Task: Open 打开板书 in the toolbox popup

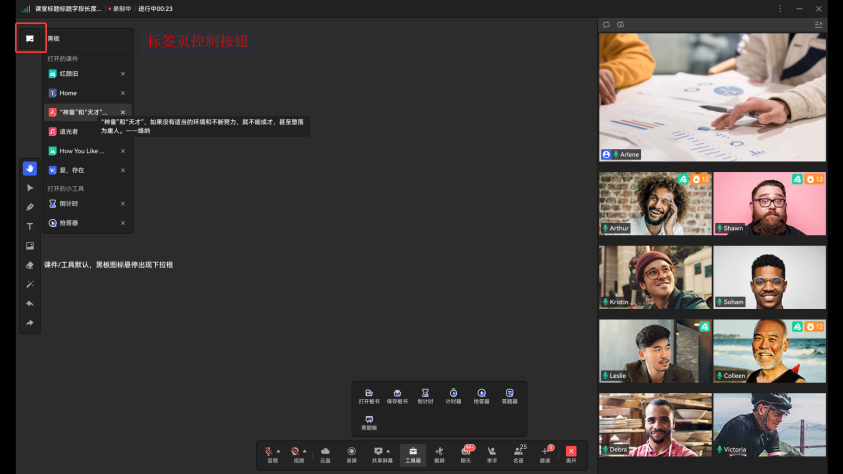Action: click(x=369, y=397)
